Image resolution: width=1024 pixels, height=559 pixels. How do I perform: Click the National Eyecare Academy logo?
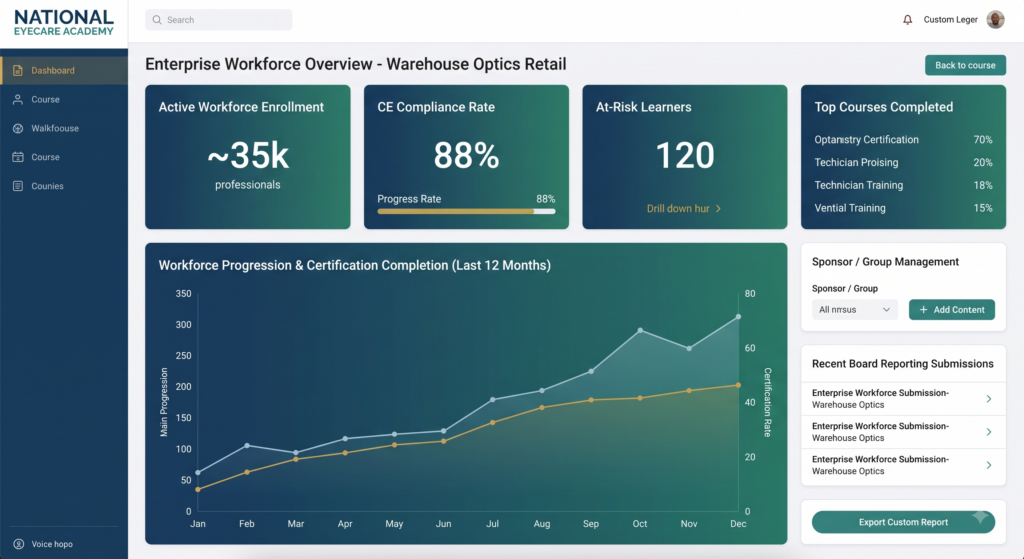click(64, 22)
